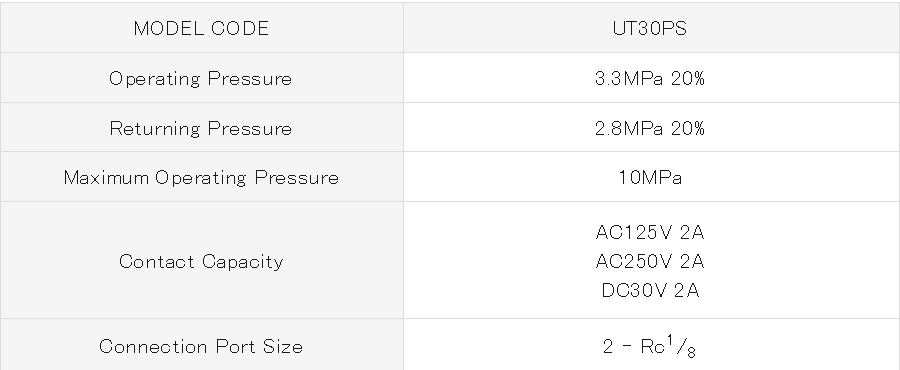Select the 2.8MPa 20% value

click(650, 128)
